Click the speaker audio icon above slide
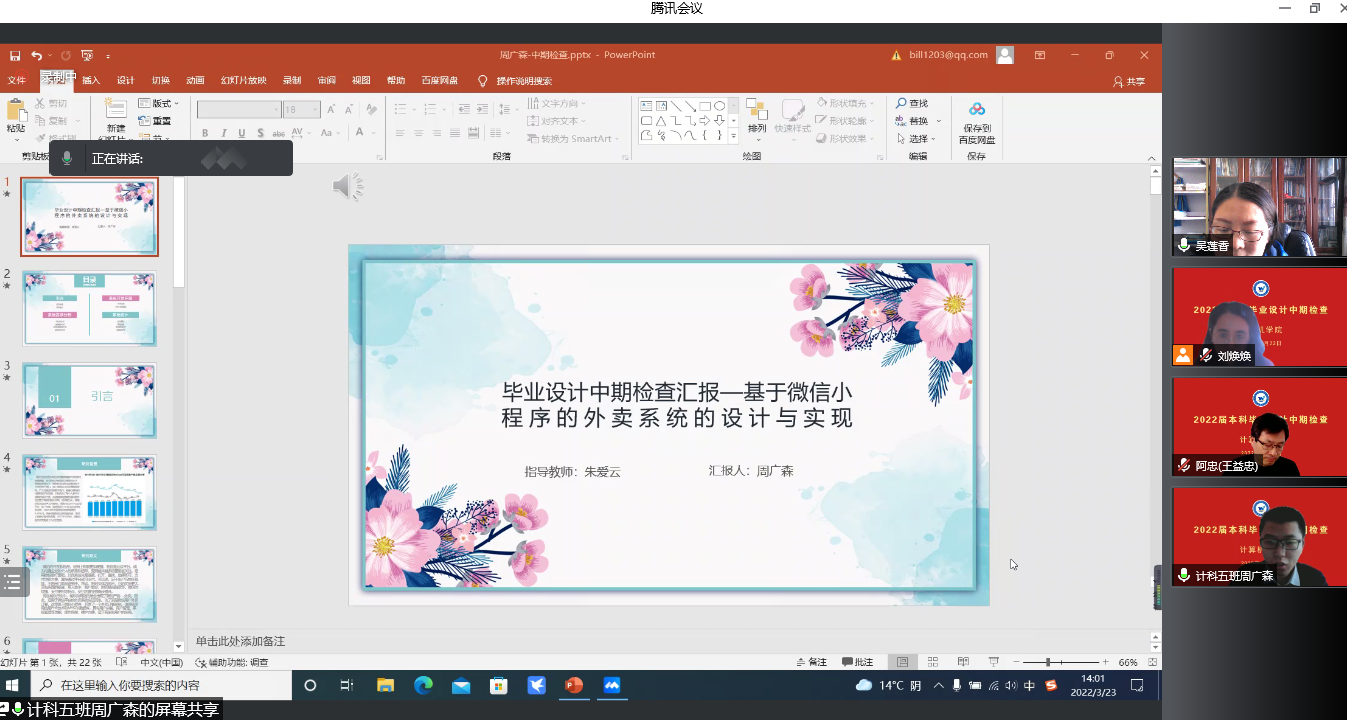1347x720 pixels. [x=347, y=186]
